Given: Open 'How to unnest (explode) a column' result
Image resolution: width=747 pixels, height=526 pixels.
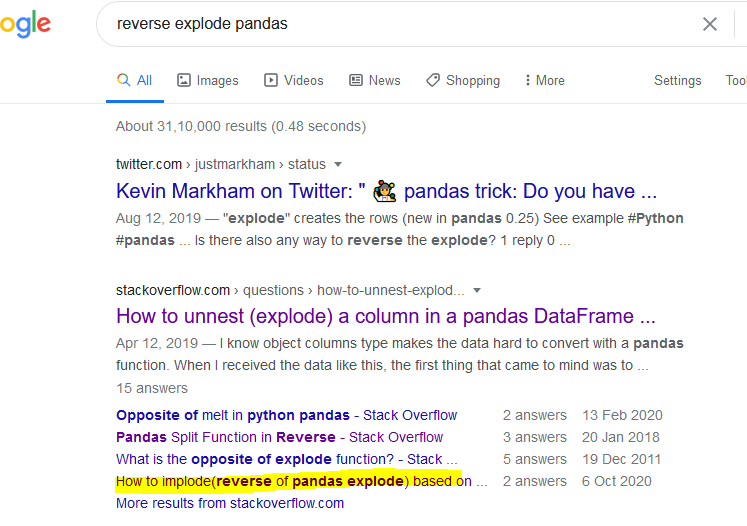Looking at the screenshot, I should click(386, 316).
